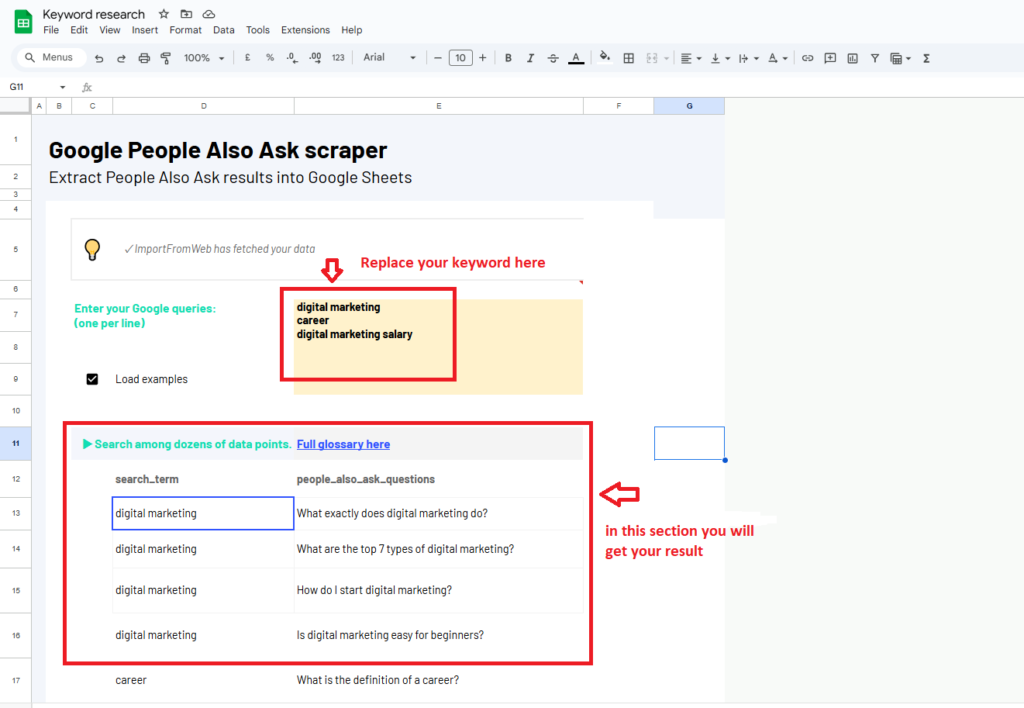Select cell 'How do I start digital marketing?'
The image size is (1024, 708).
click(x=439, y=590)
